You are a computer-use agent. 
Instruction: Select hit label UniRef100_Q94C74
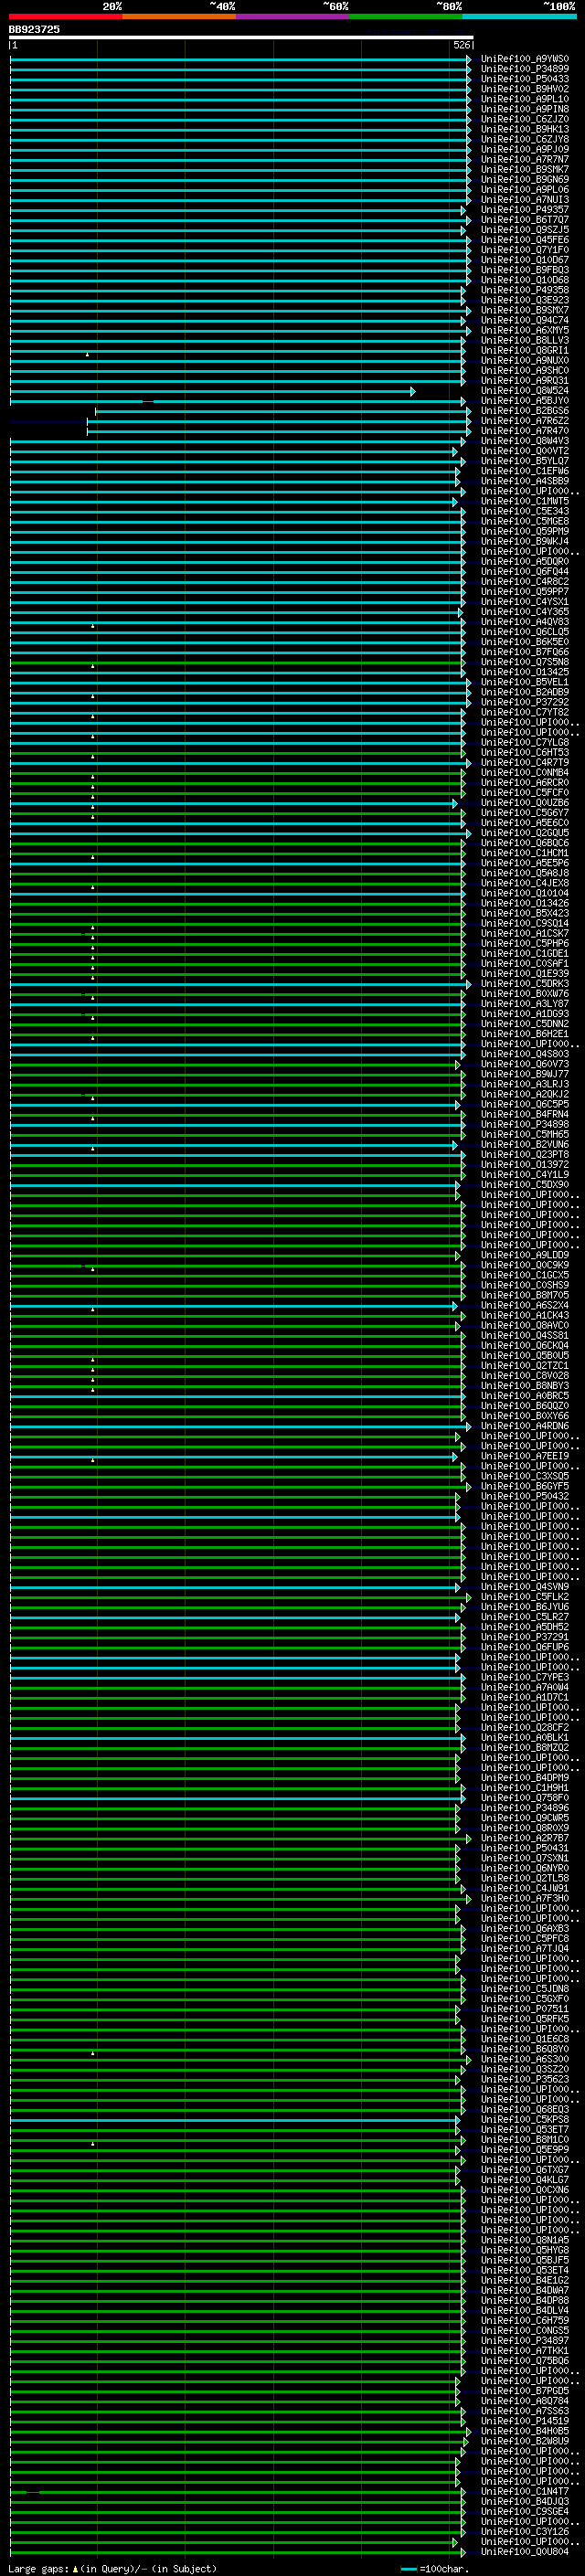(525, 320)
